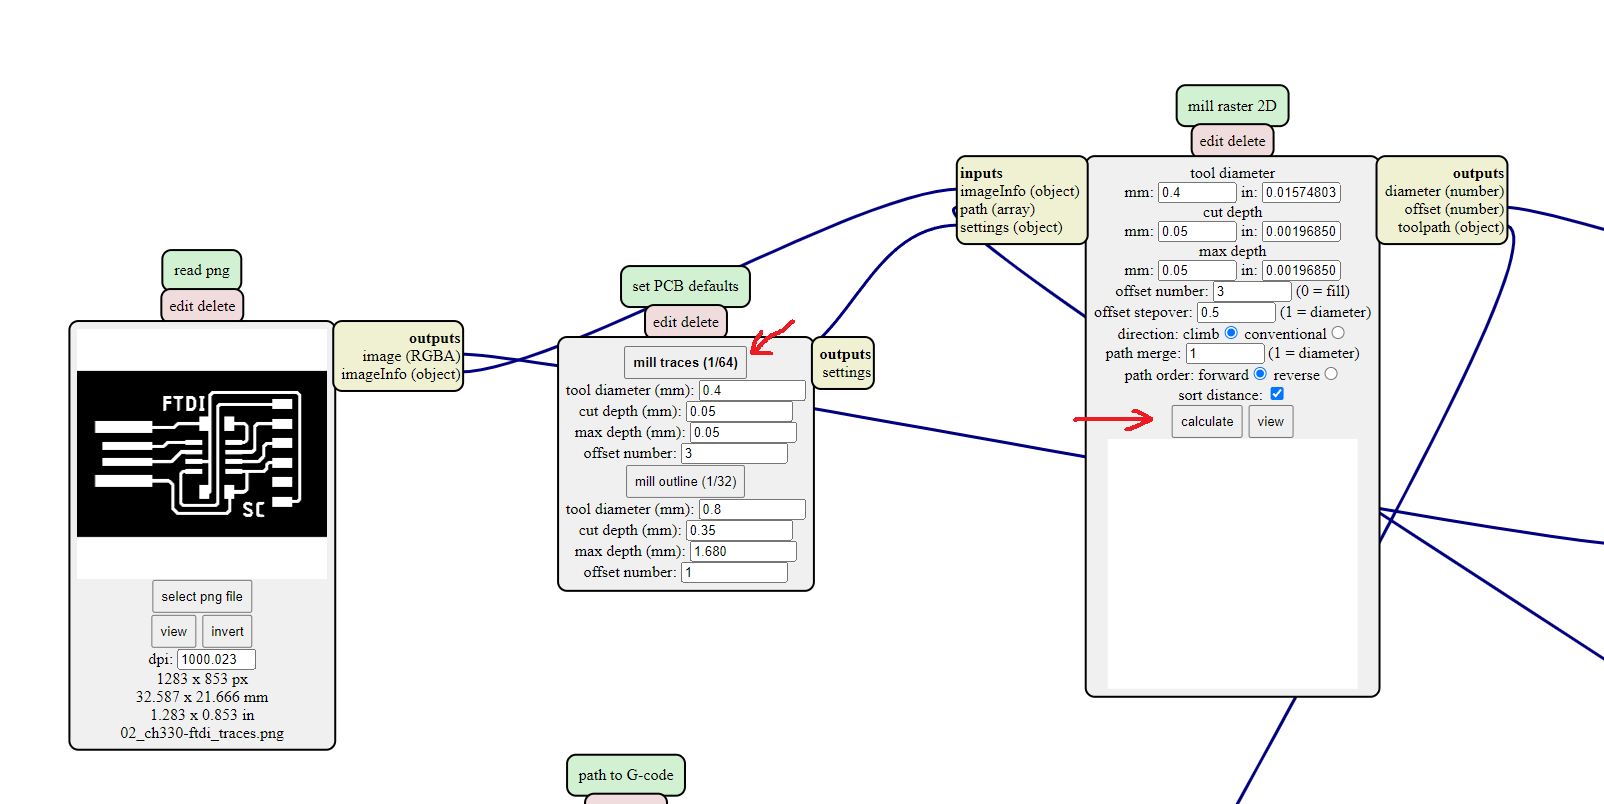The width and height of the screenshot is (1604, 804).
Task: Click the set PCB defaults module title
Action: tap(685, 286)
